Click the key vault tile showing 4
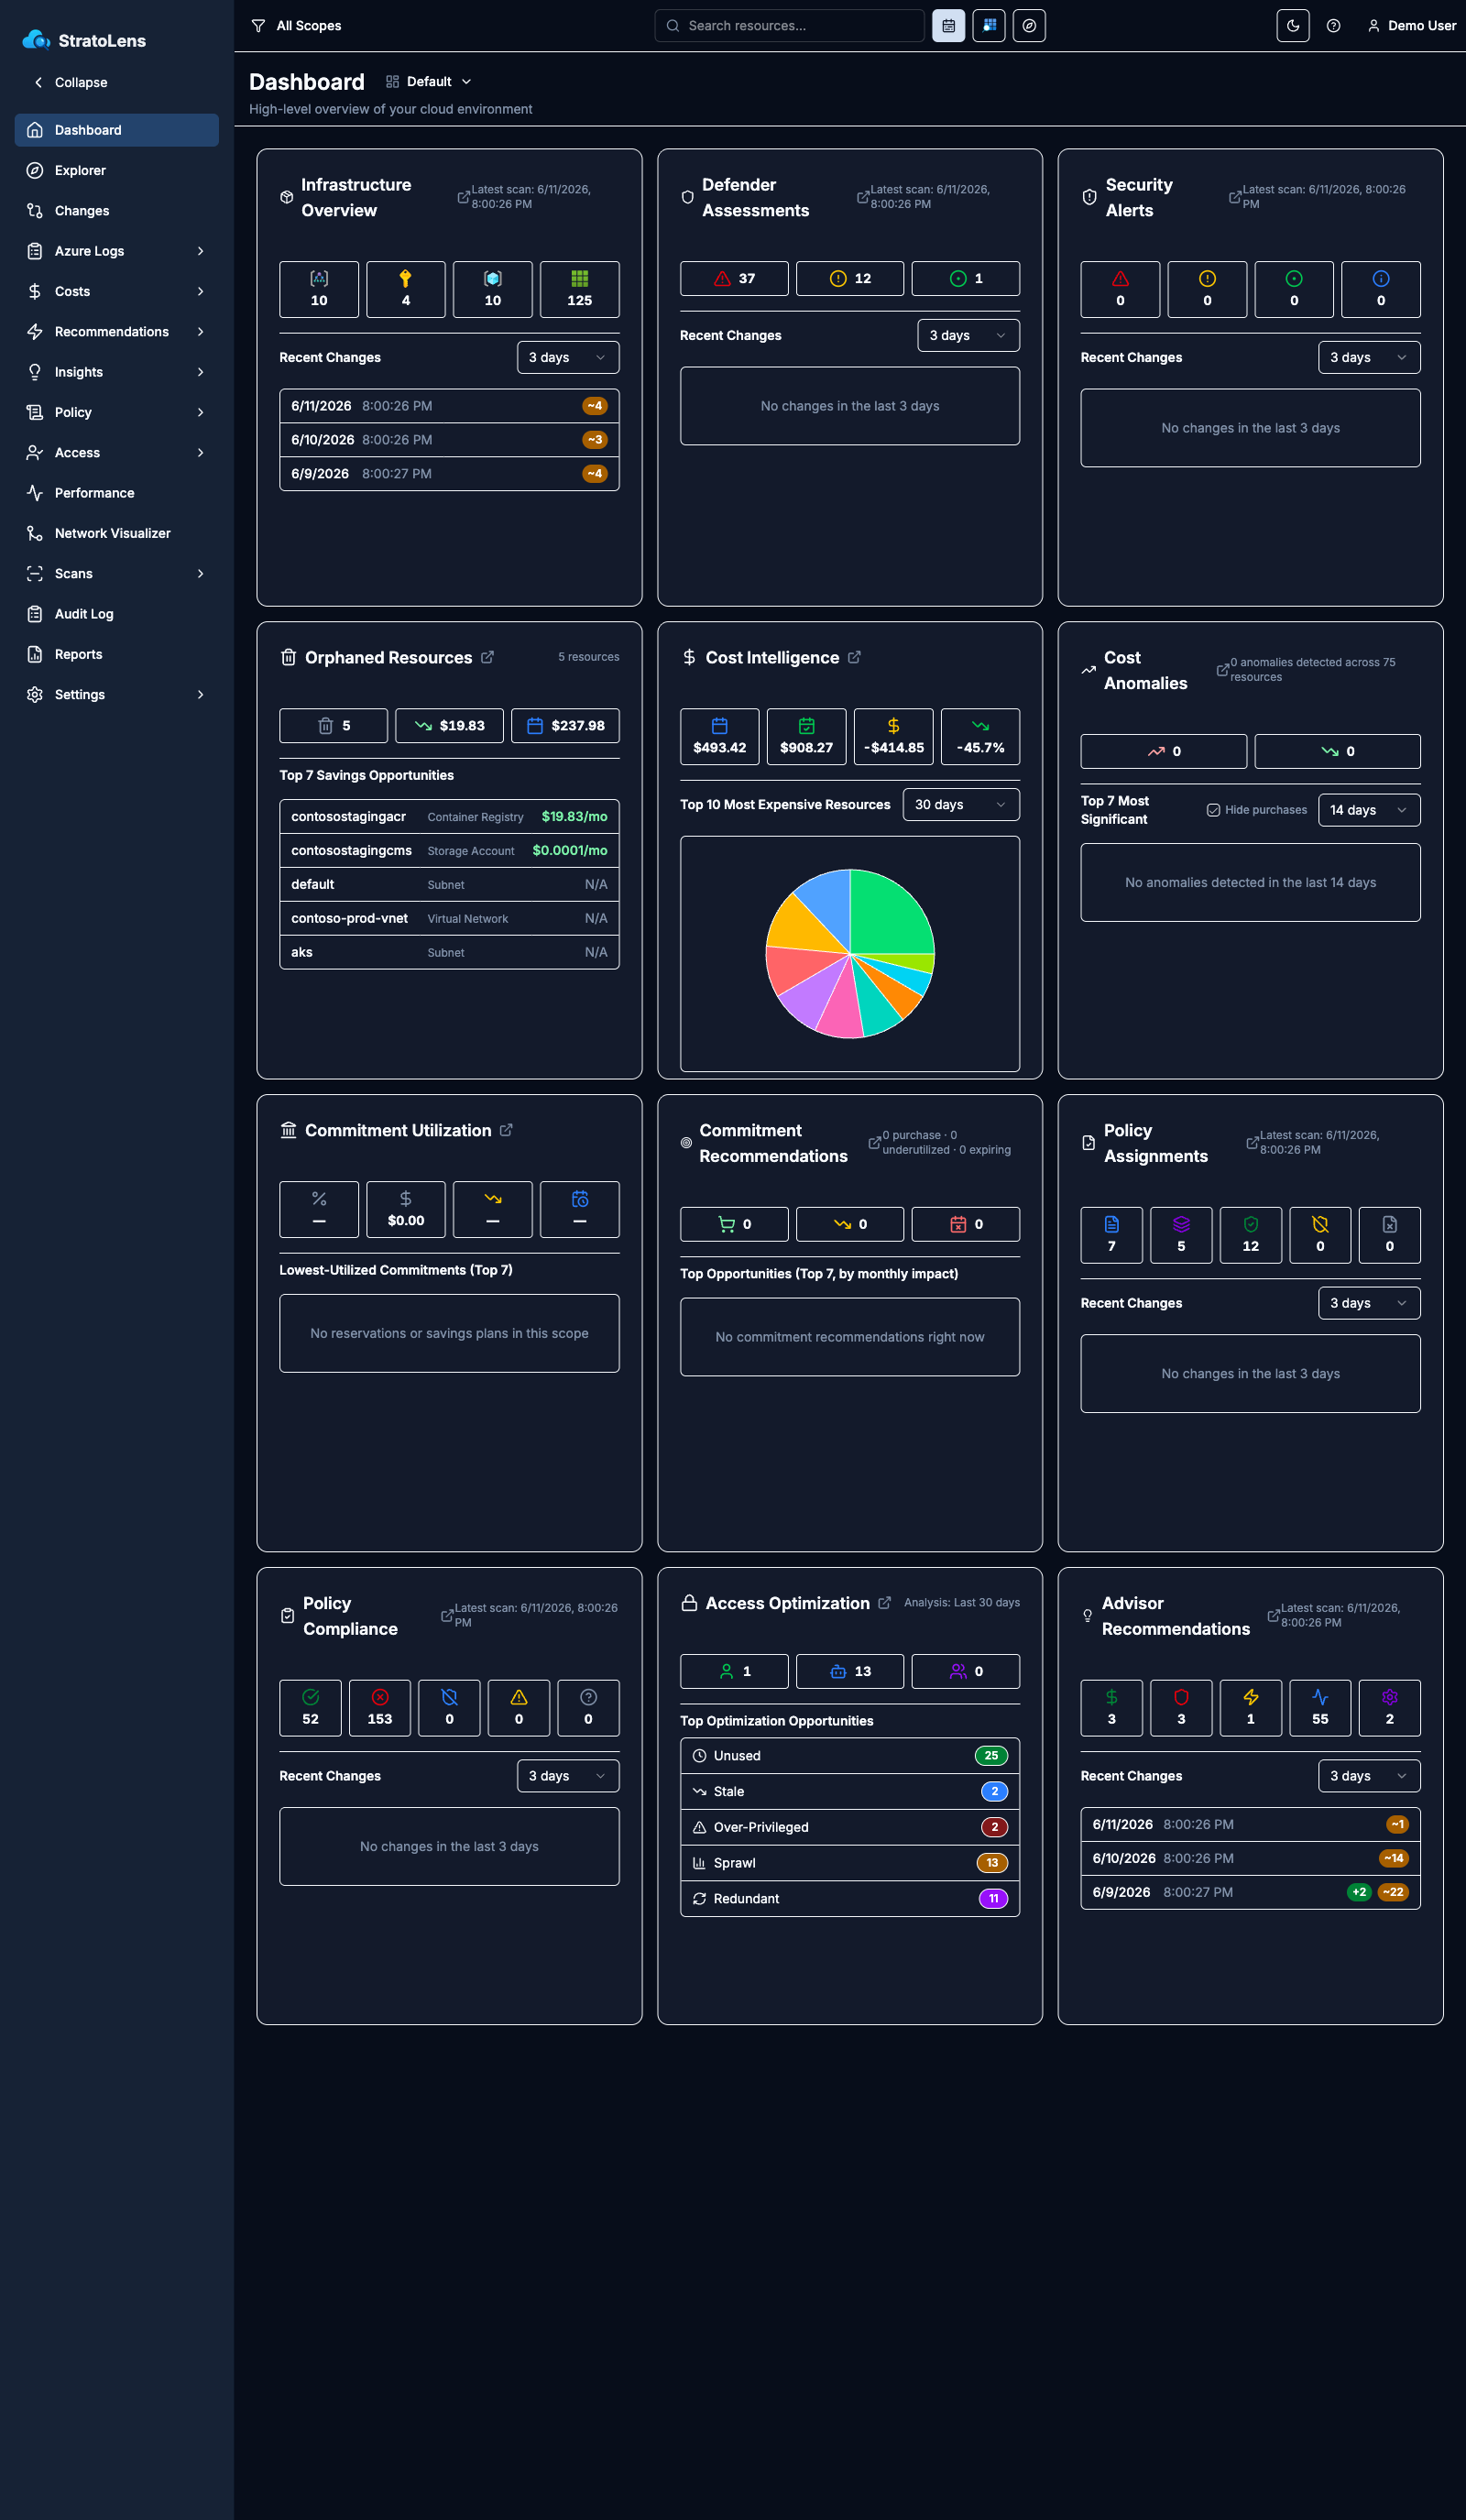This screenshot has height=2520, width=1466. 406,290
